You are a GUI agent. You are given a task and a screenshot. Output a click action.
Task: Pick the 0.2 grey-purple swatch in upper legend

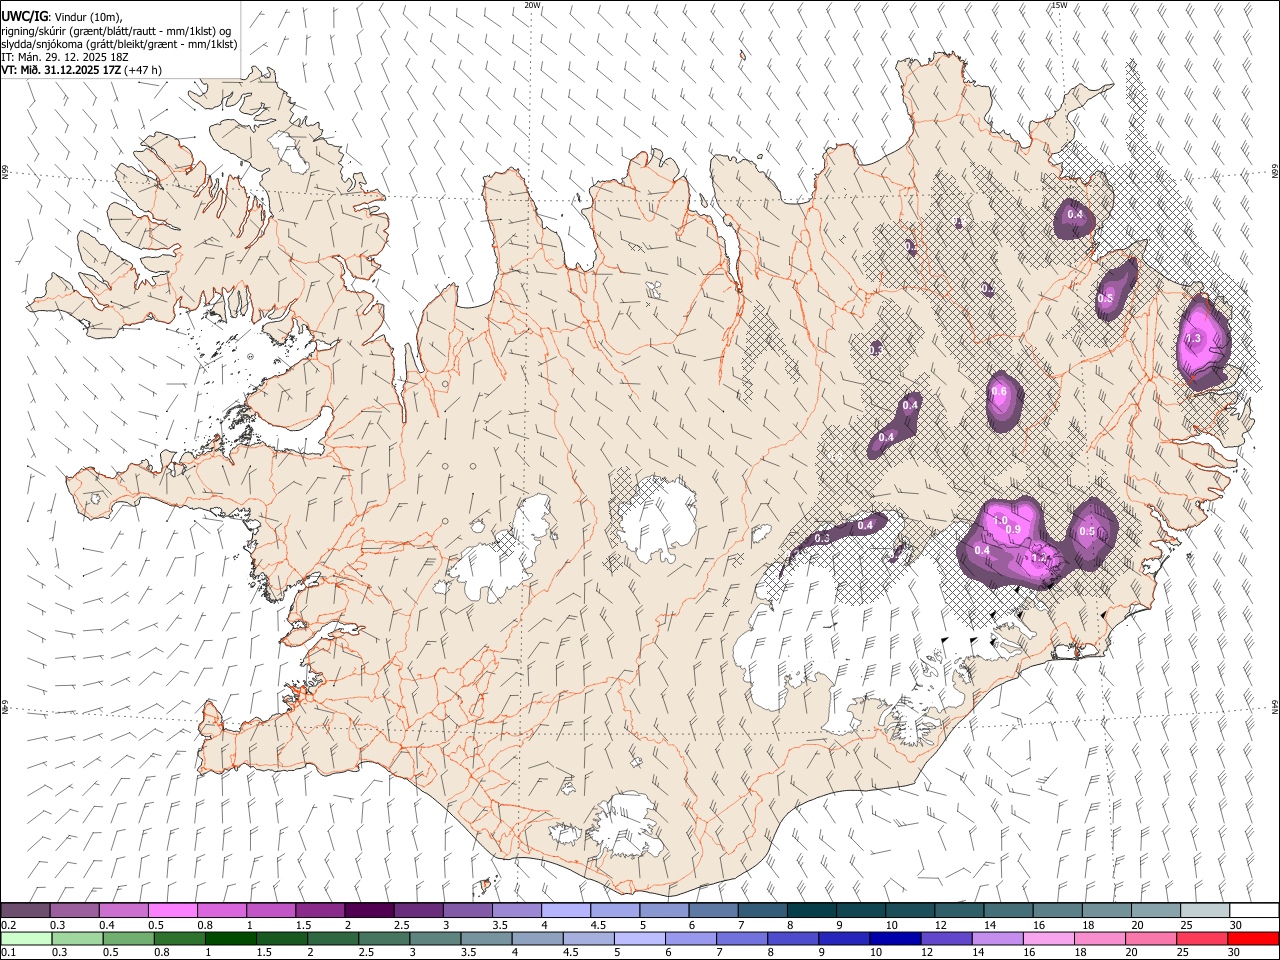tap(25, 910)
